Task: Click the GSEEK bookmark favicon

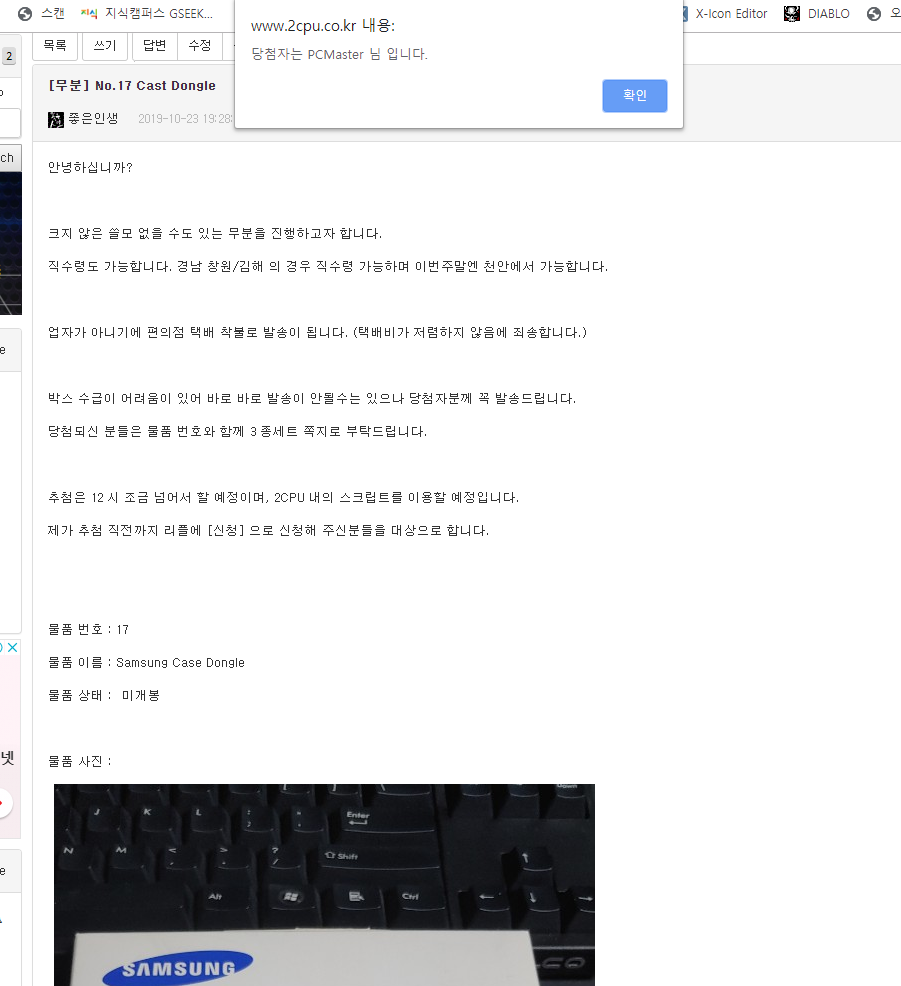Action: coord(89,13)
